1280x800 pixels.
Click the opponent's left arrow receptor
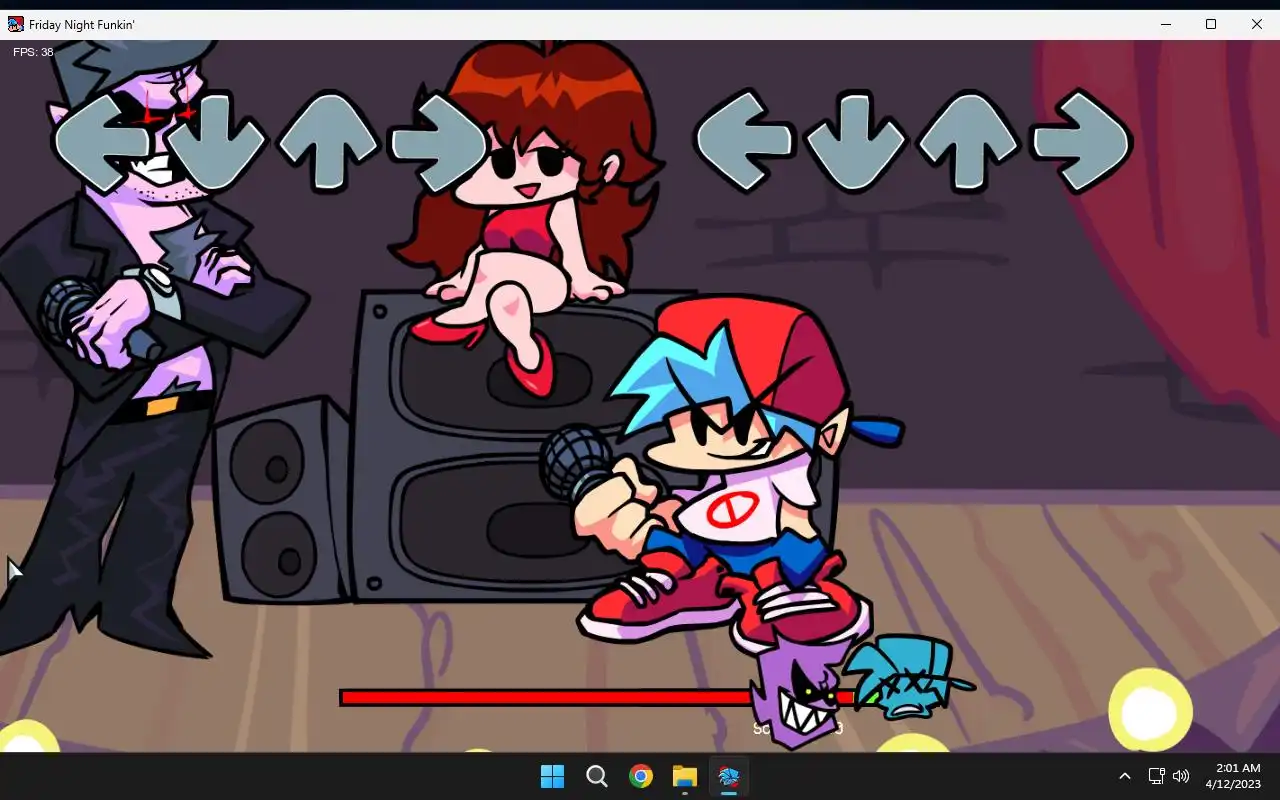pos(103,141)
